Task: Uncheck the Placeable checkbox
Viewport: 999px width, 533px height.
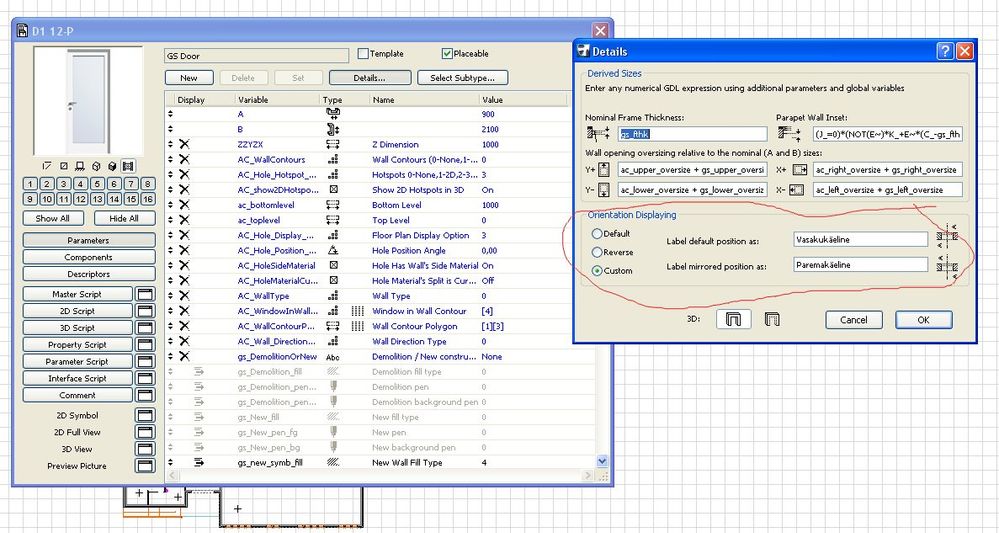Action: click(447, 53)
